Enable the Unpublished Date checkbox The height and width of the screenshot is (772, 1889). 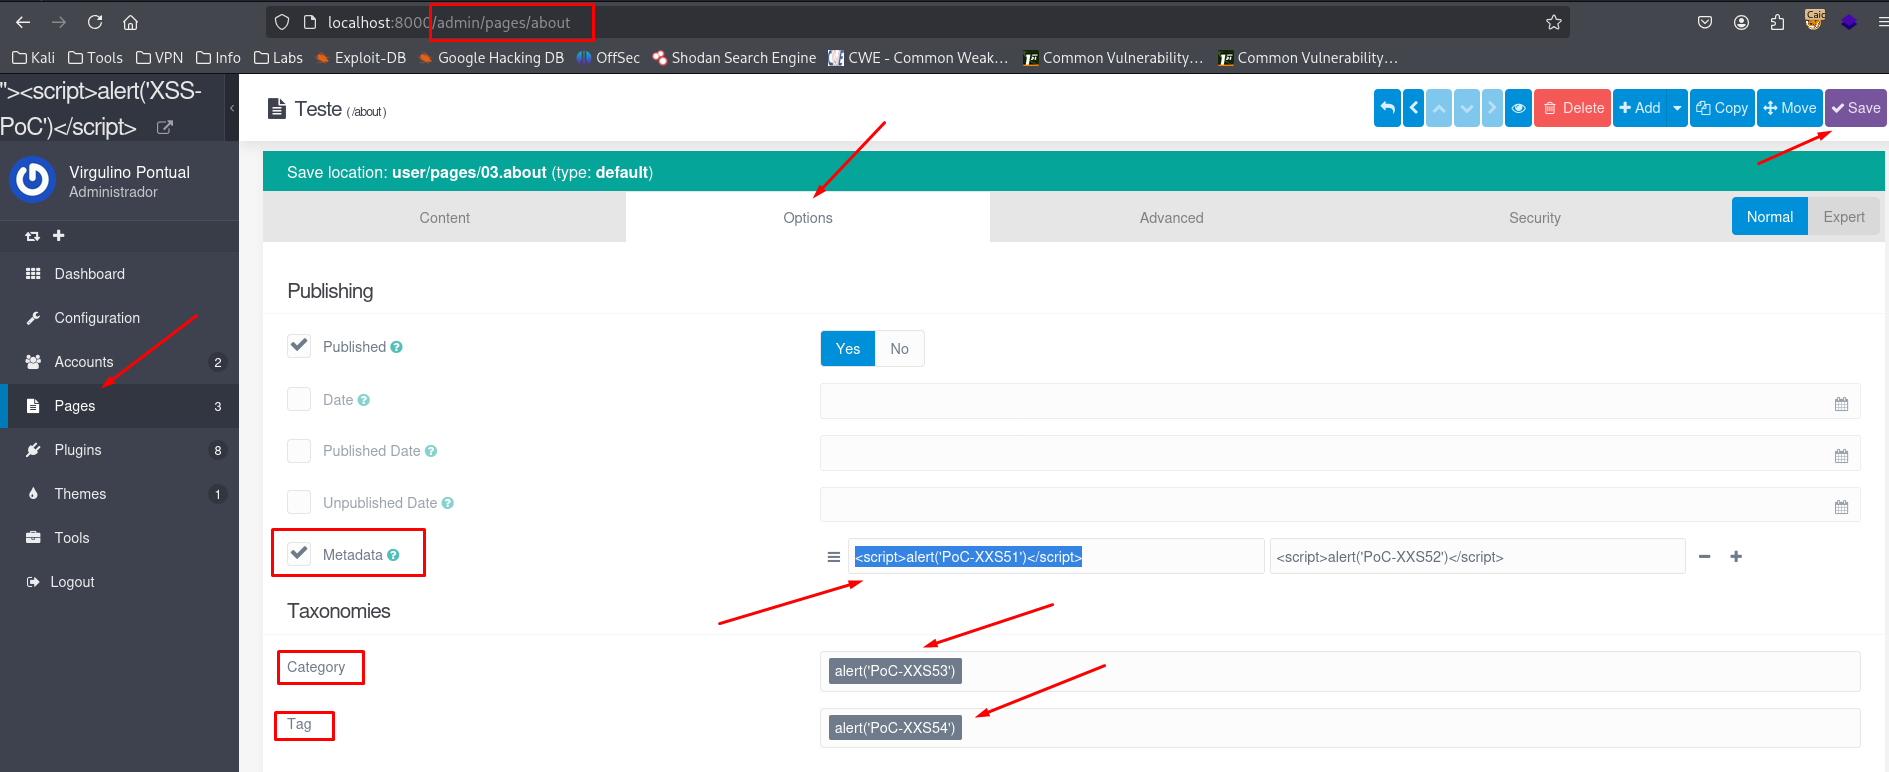(299, 502)
